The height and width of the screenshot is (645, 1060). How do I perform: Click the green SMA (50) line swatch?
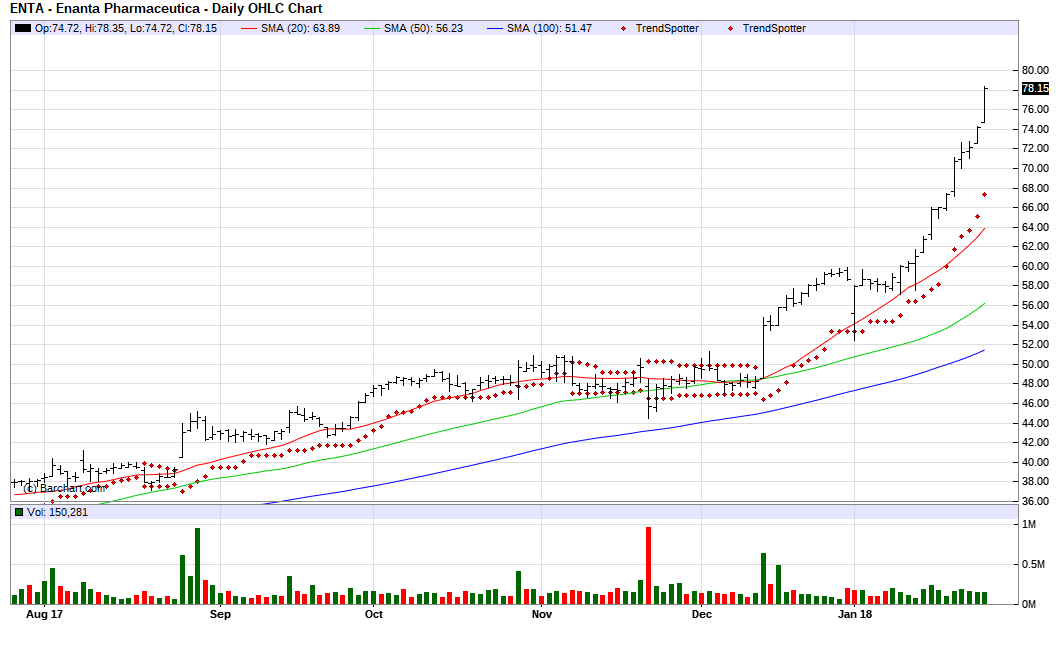pos(372,28)
